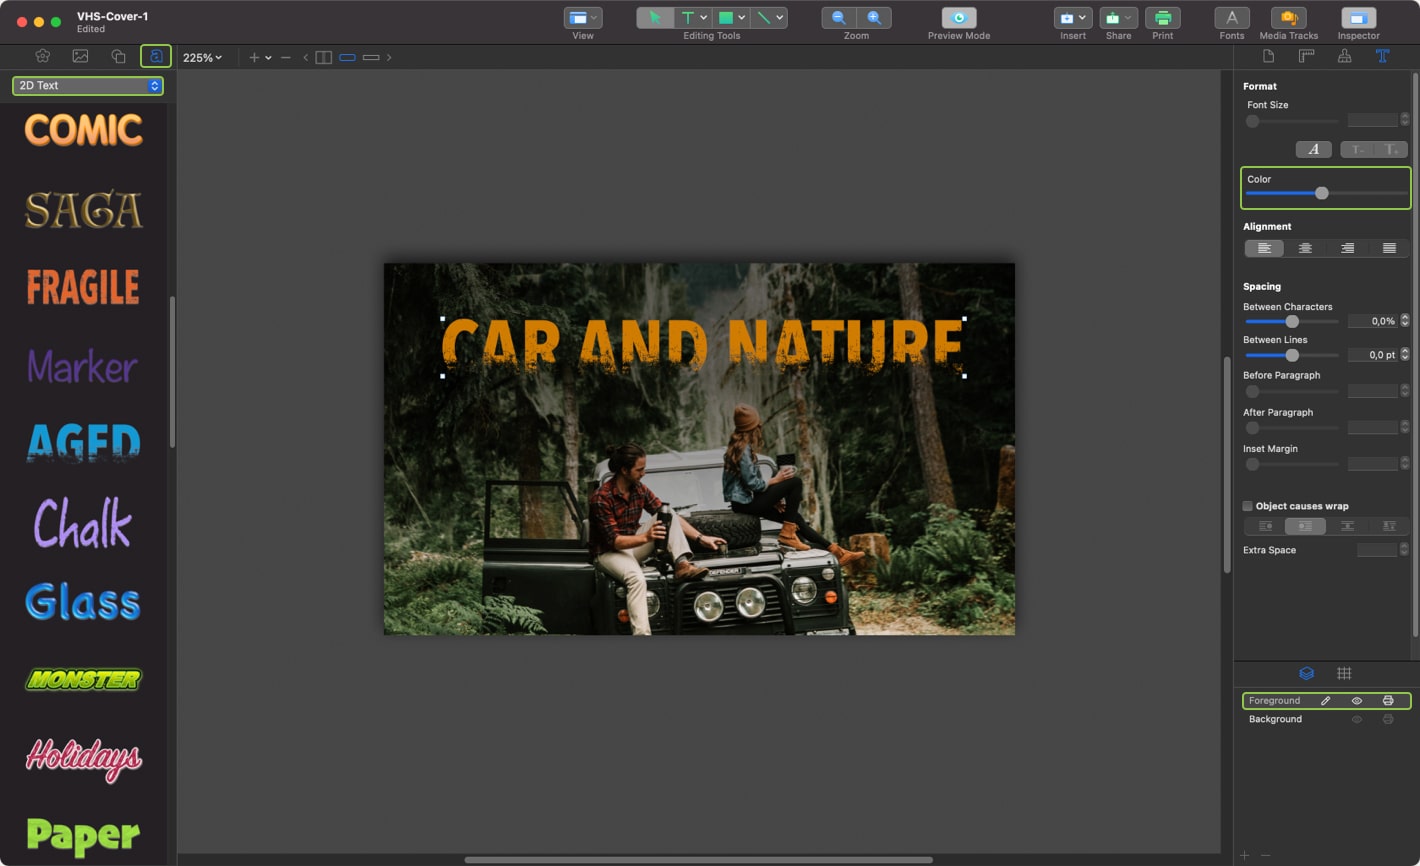Open the Geometry inspector tab

1305,56
